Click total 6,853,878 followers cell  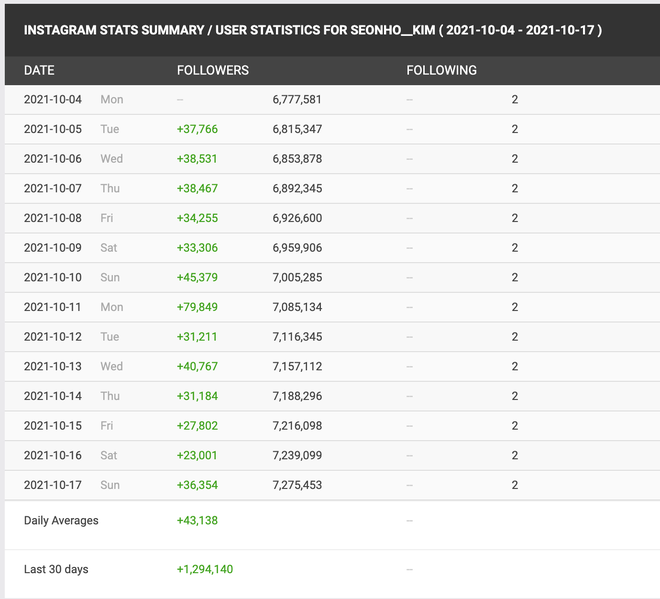pyautogui.click(x=297, y=159)
